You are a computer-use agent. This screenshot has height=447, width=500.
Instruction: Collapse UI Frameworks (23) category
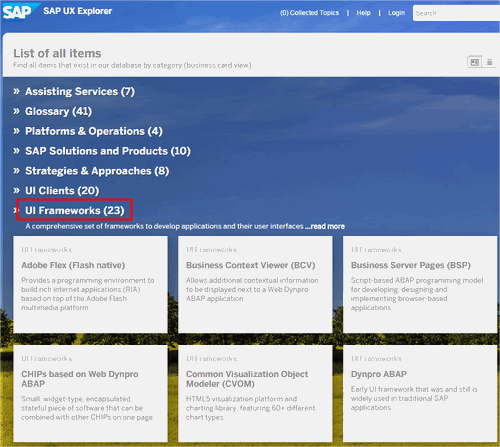click(x=75, y=210)
